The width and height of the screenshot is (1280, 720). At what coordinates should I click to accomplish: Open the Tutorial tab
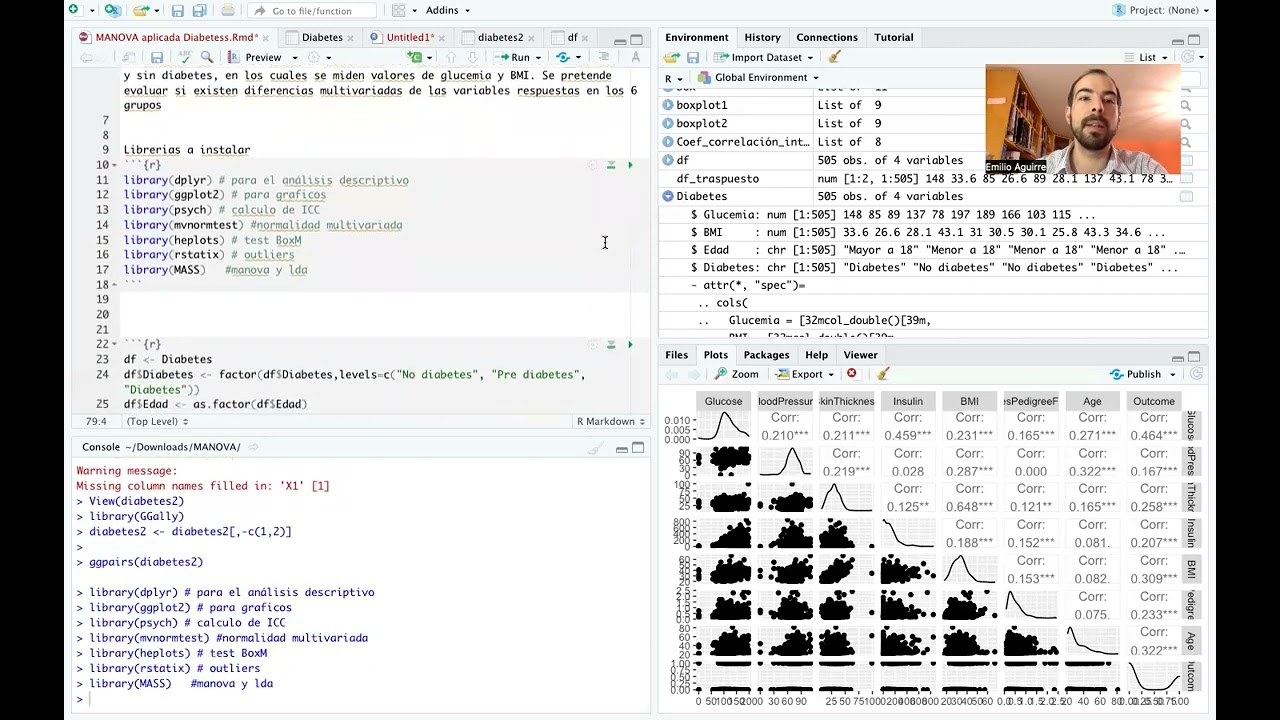(893, 37)
